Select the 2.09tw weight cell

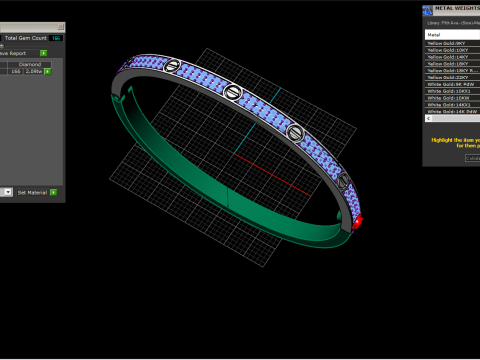tap(34, 71)
